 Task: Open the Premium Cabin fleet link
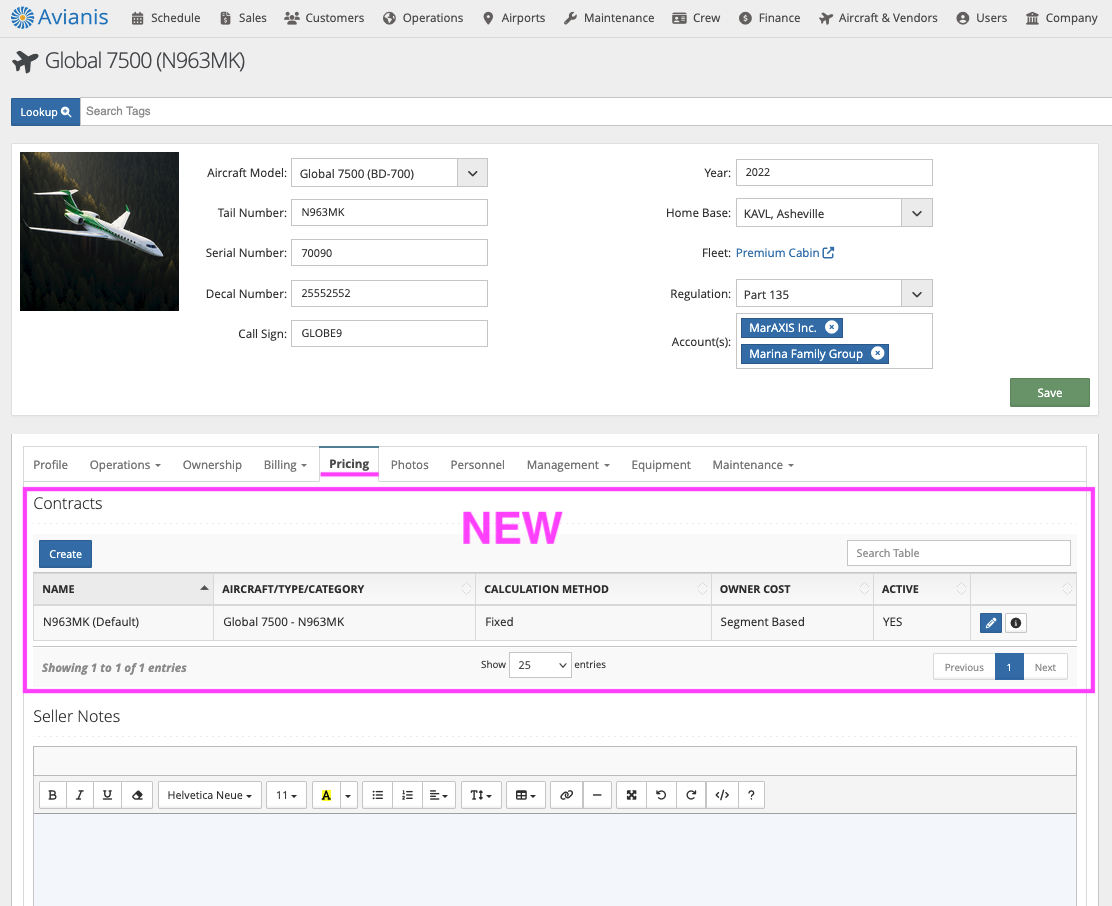784,253
